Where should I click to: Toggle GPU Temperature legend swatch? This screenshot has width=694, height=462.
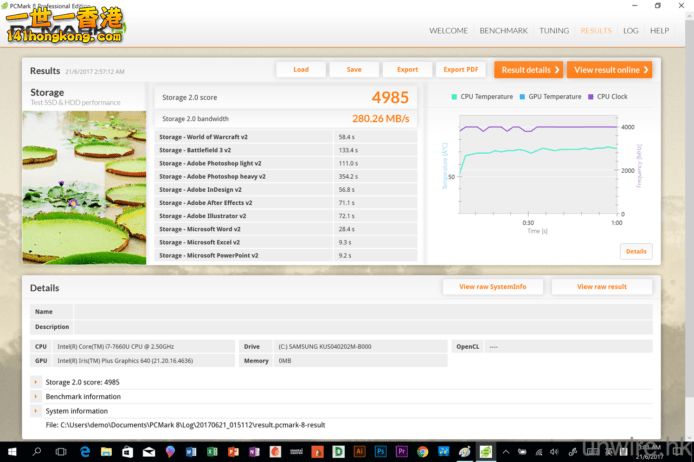(x=522, y=96)
